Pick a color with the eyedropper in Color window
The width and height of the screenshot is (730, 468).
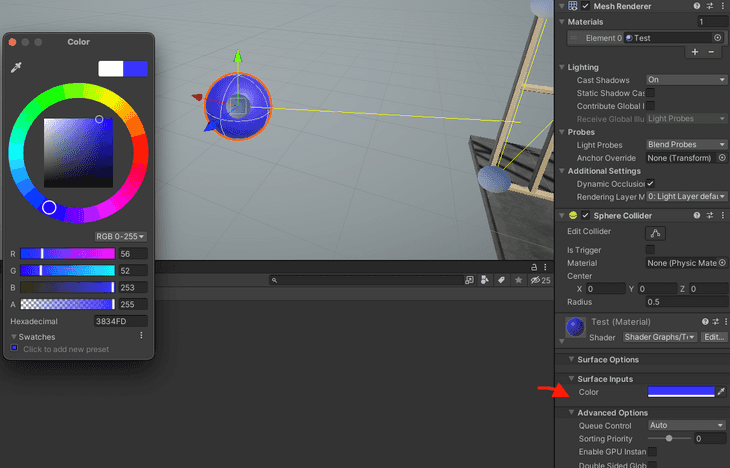tap(16, 68)
